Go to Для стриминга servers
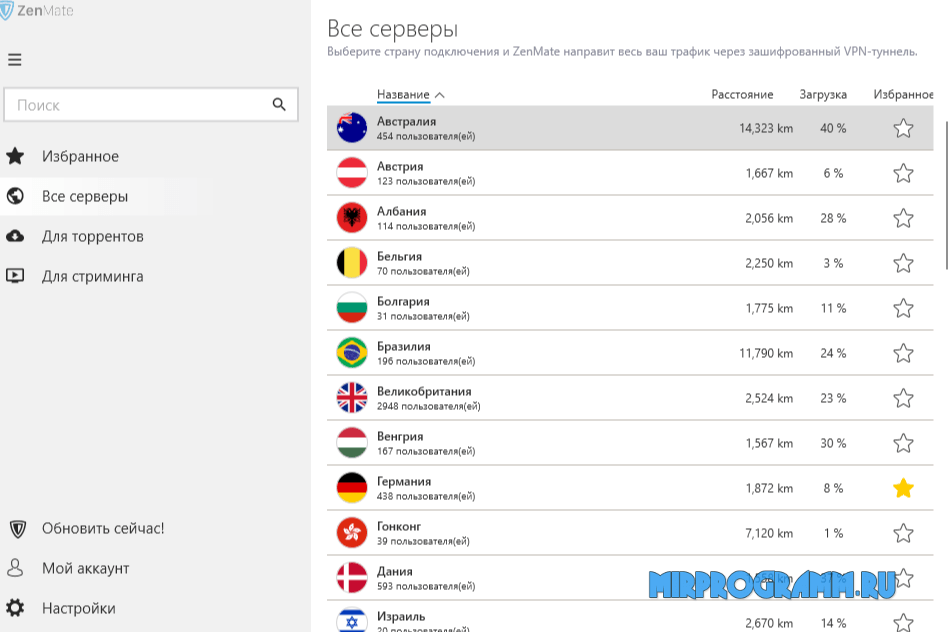Viewport: 948px width, 632px height. [93, 276]
